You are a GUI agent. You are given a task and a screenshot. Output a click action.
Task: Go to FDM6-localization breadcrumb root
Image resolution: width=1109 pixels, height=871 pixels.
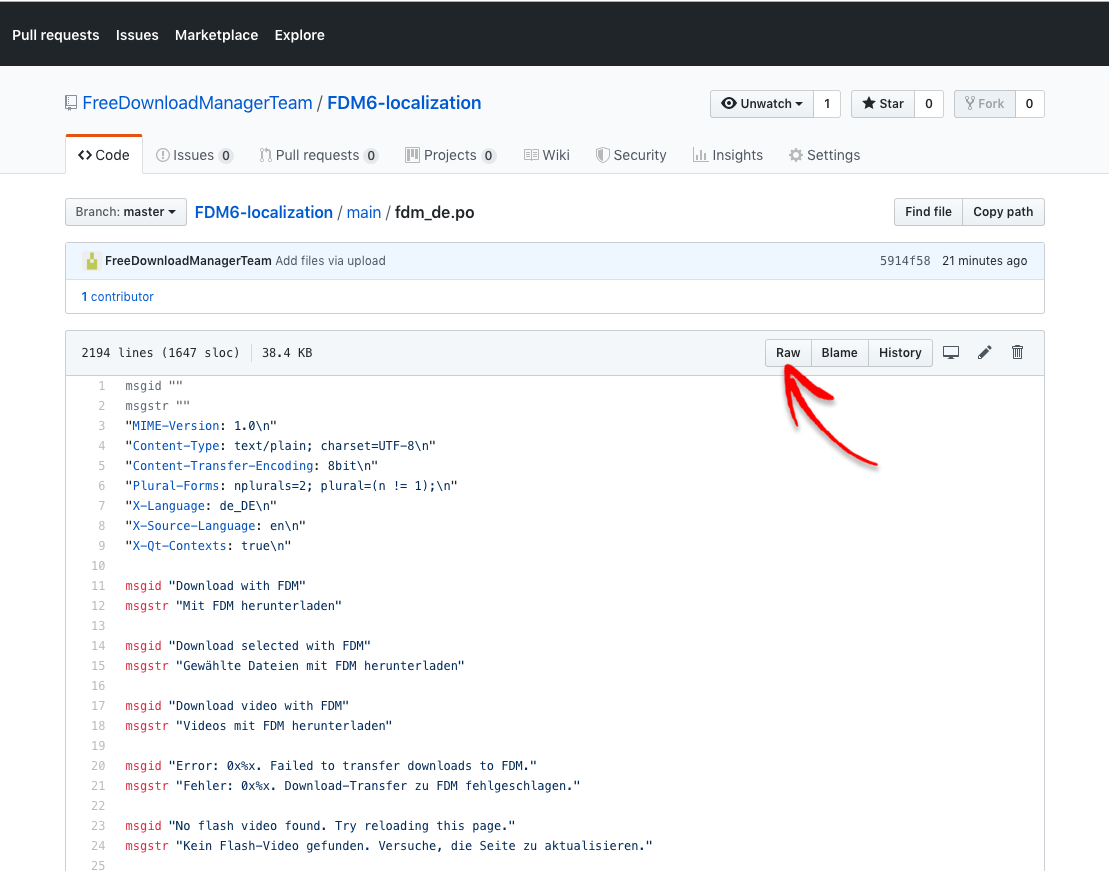(264, 212)
